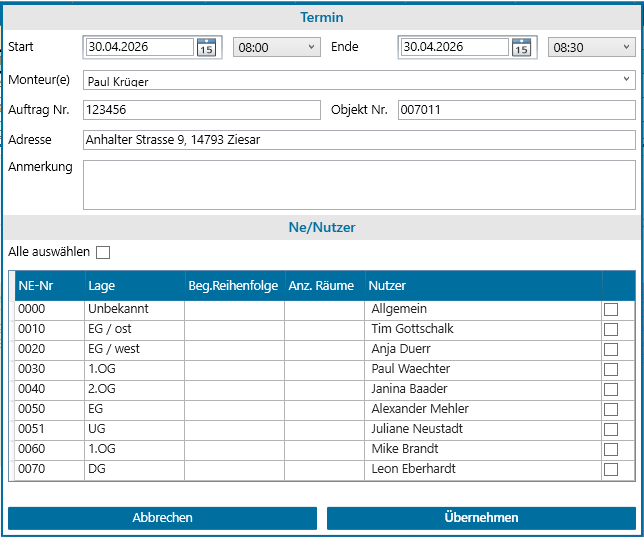Click the Abbrechen button

(162, 518)
